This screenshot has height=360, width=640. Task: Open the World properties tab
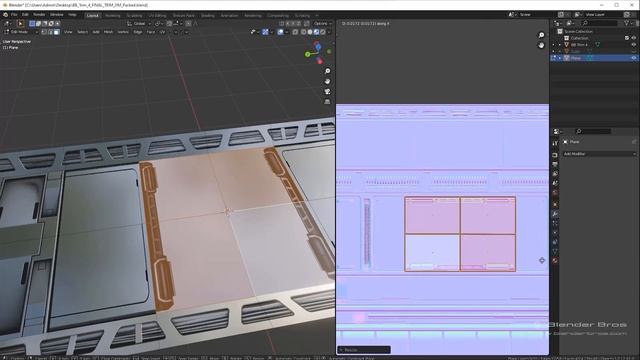click(x=555, y=193)
